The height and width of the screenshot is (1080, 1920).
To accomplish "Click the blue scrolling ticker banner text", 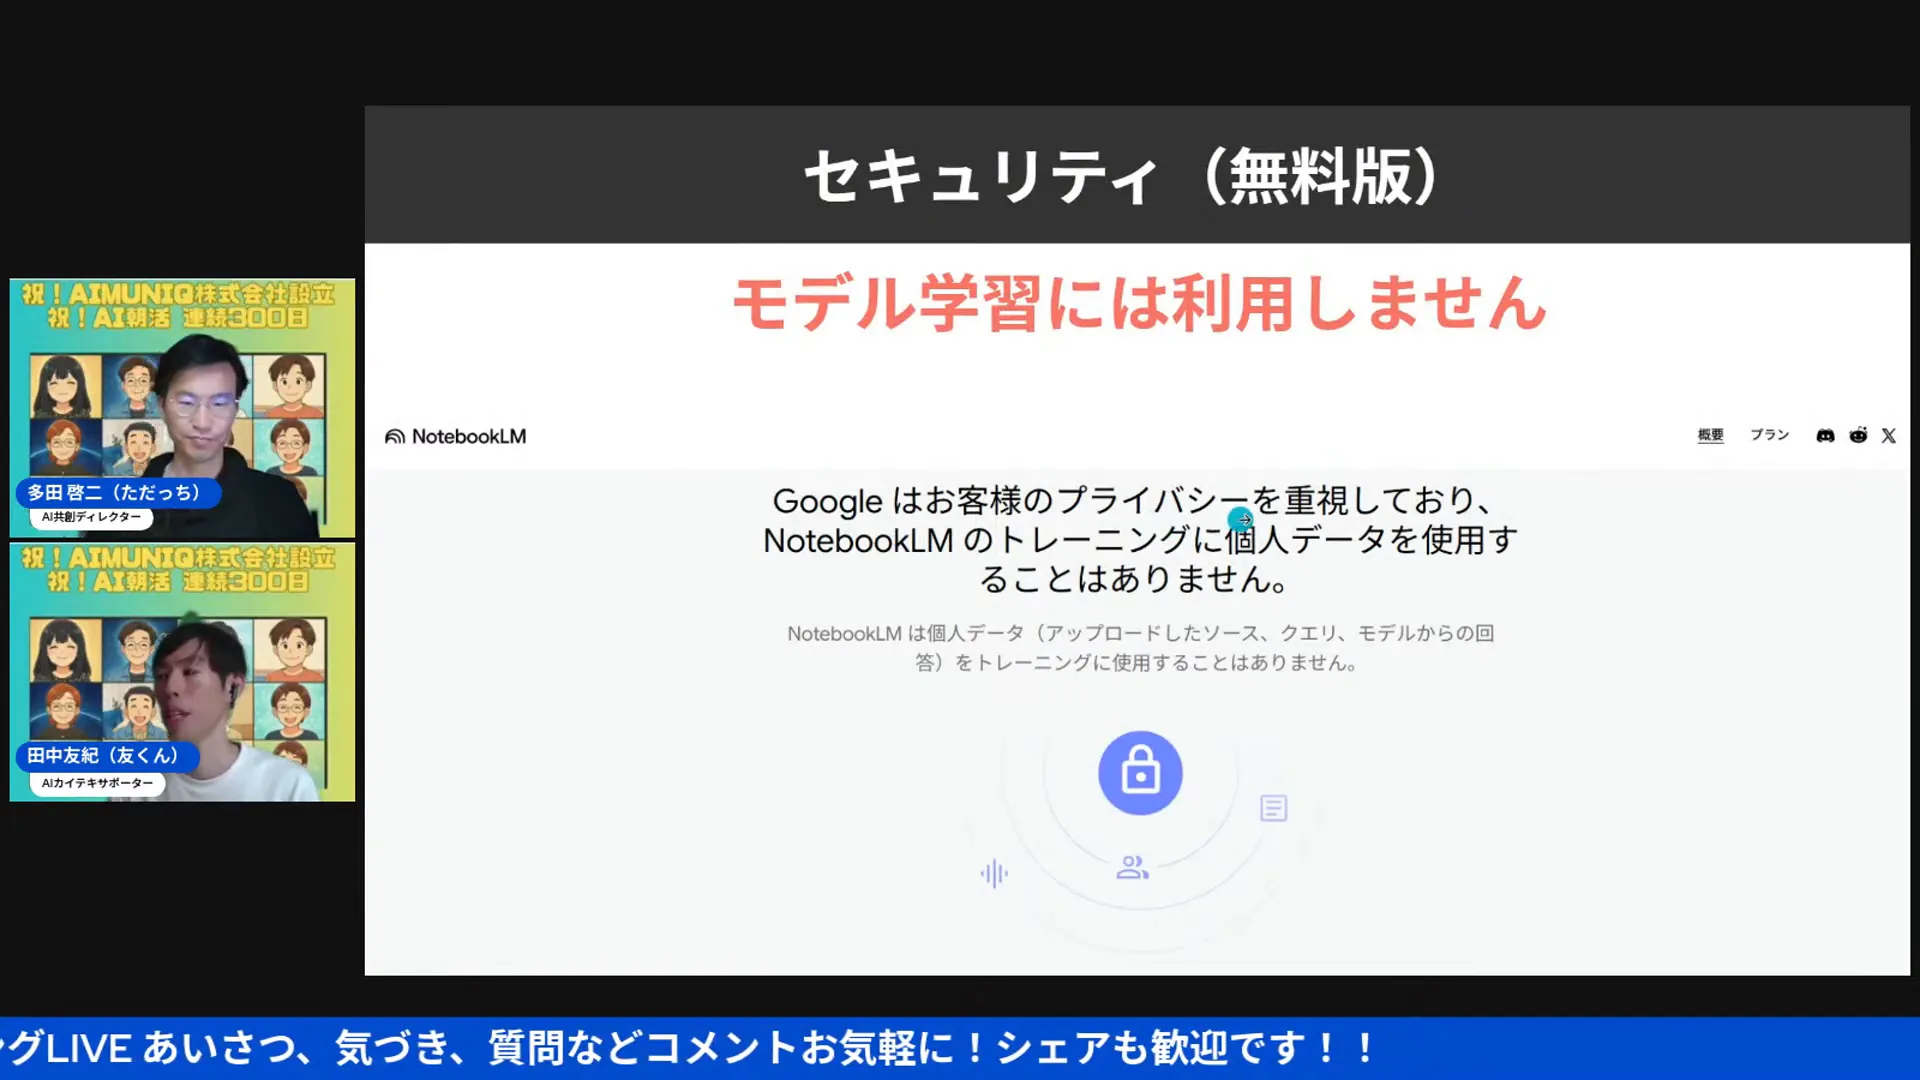I will [x=690, y=1048].
